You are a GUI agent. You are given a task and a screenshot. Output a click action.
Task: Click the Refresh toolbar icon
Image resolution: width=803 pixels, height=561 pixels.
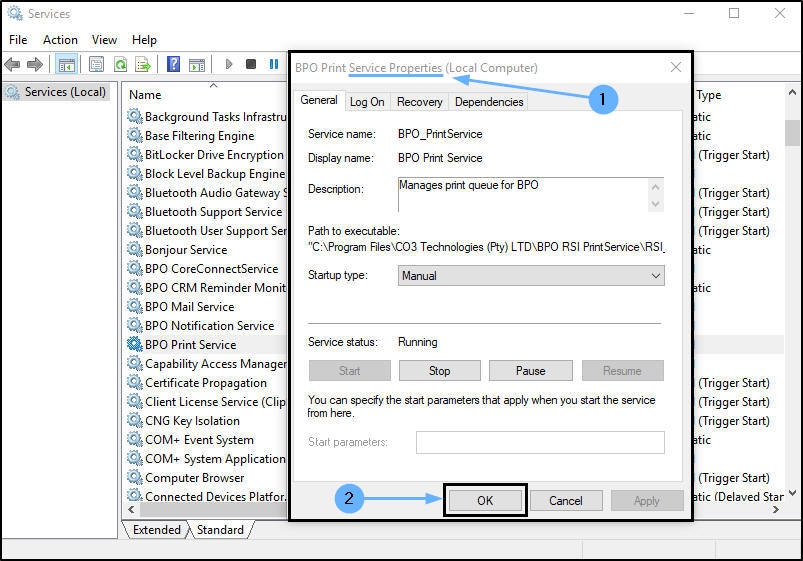tap(120, 65)
